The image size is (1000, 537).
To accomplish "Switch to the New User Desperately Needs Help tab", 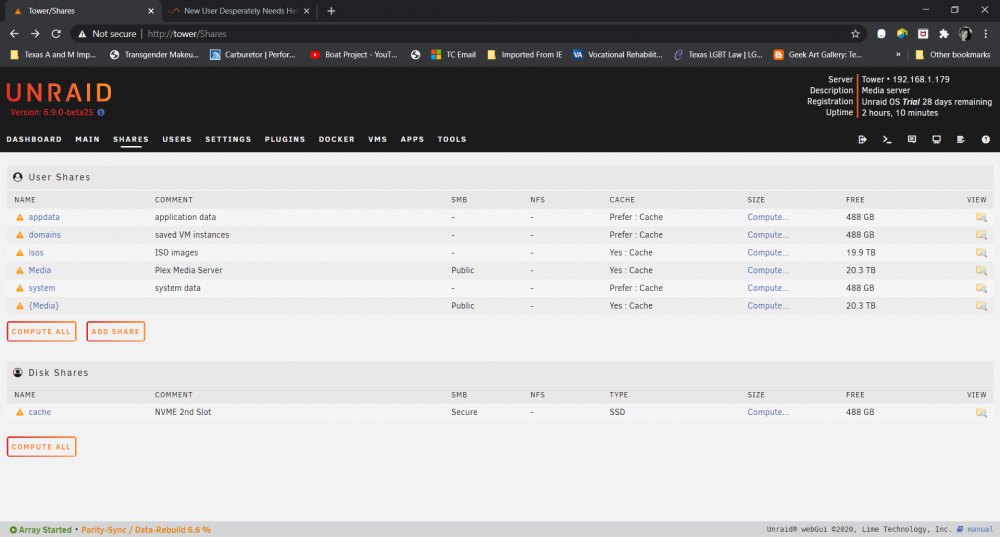I will point(239,11).
